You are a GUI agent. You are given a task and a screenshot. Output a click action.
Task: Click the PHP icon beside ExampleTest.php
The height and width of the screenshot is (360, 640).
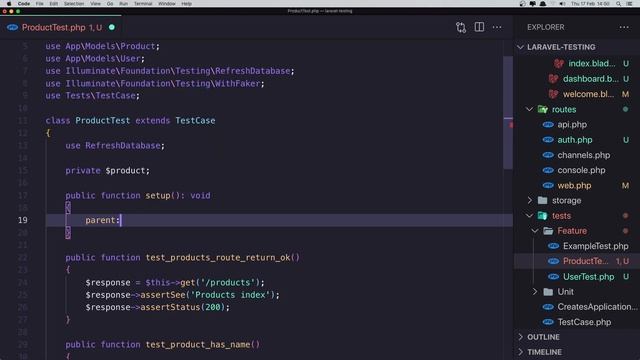click(553, 246)
